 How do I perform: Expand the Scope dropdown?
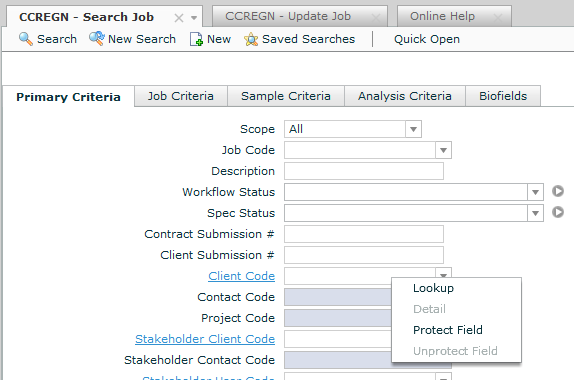click(413, 129)
